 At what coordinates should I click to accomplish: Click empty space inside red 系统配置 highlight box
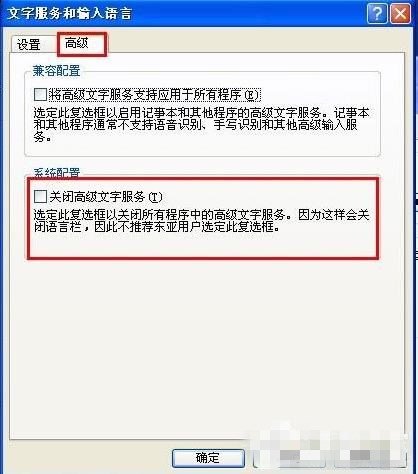tap(203, 245)
